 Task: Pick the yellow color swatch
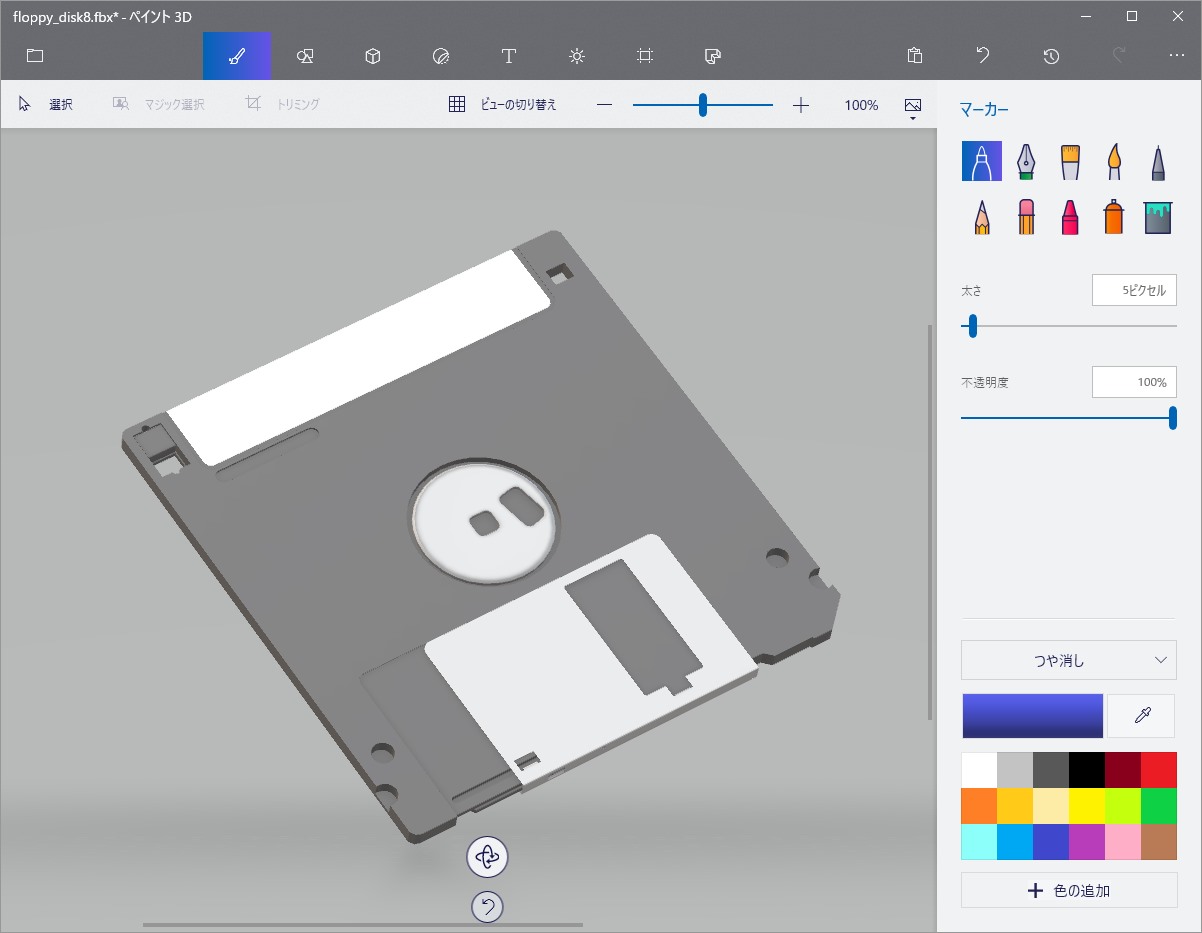[1086, 806]
